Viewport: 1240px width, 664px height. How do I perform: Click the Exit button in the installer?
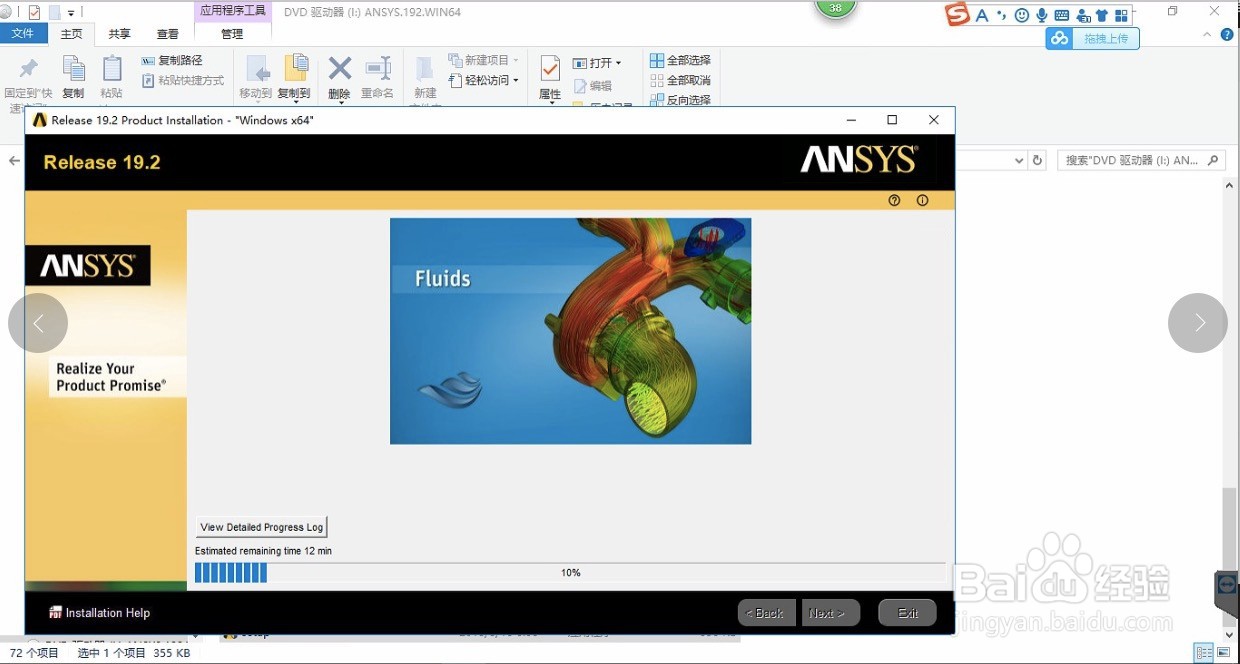(908, 613)
